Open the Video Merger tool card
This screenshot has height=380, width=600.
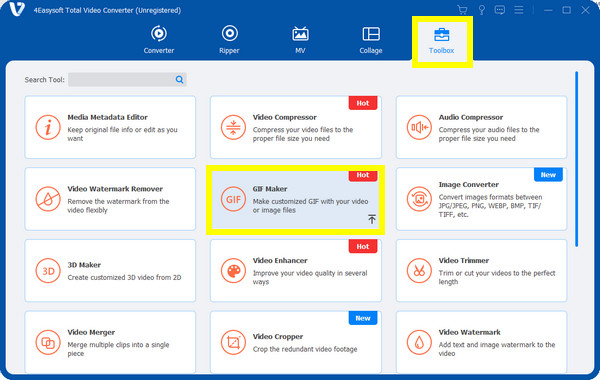point(110,342)
